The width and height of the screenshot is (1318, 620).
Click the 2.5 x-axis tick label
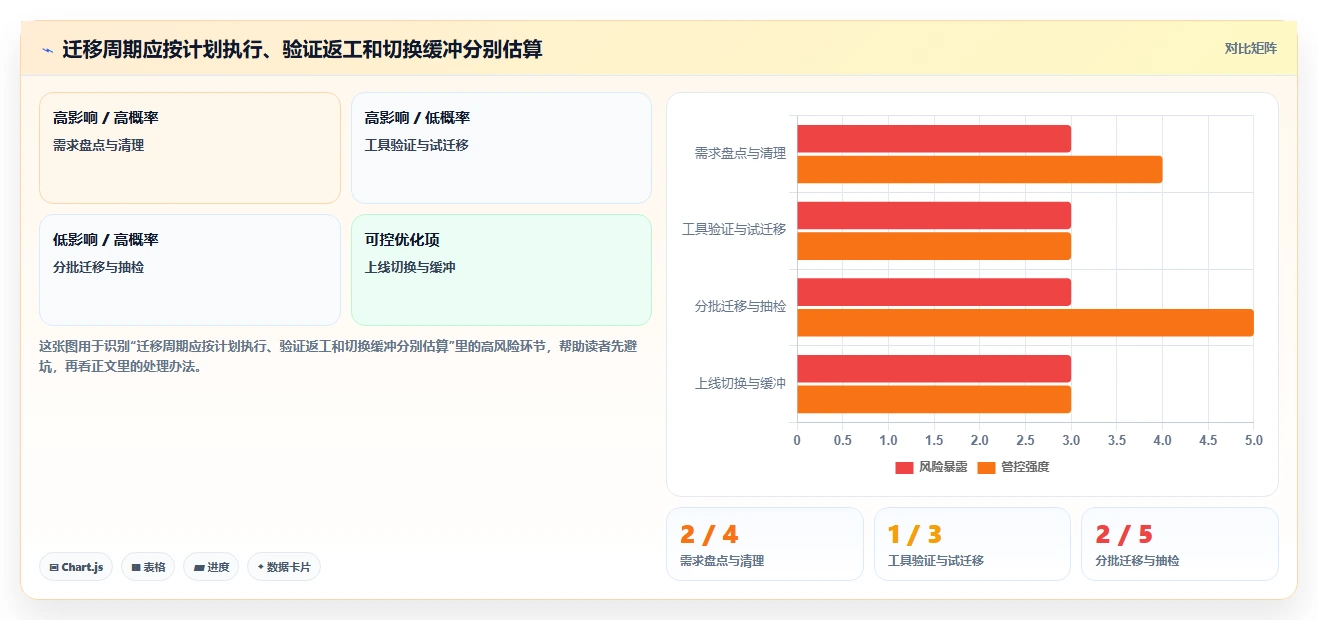(1025, 441)
